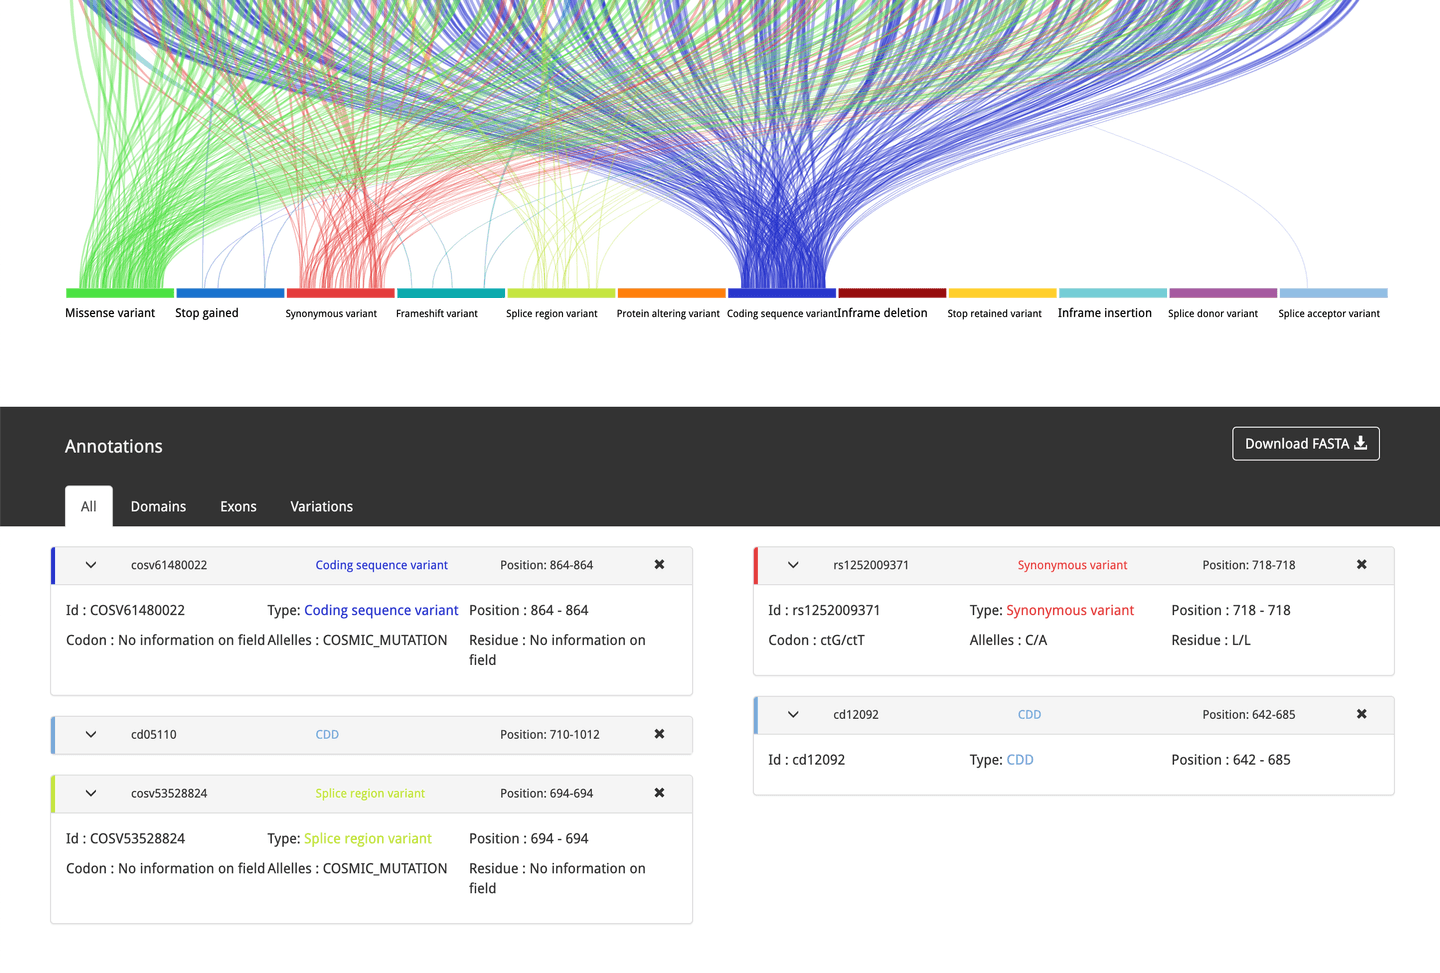Select the All annotations tab
1440x973 pixels.
[89, 507]
